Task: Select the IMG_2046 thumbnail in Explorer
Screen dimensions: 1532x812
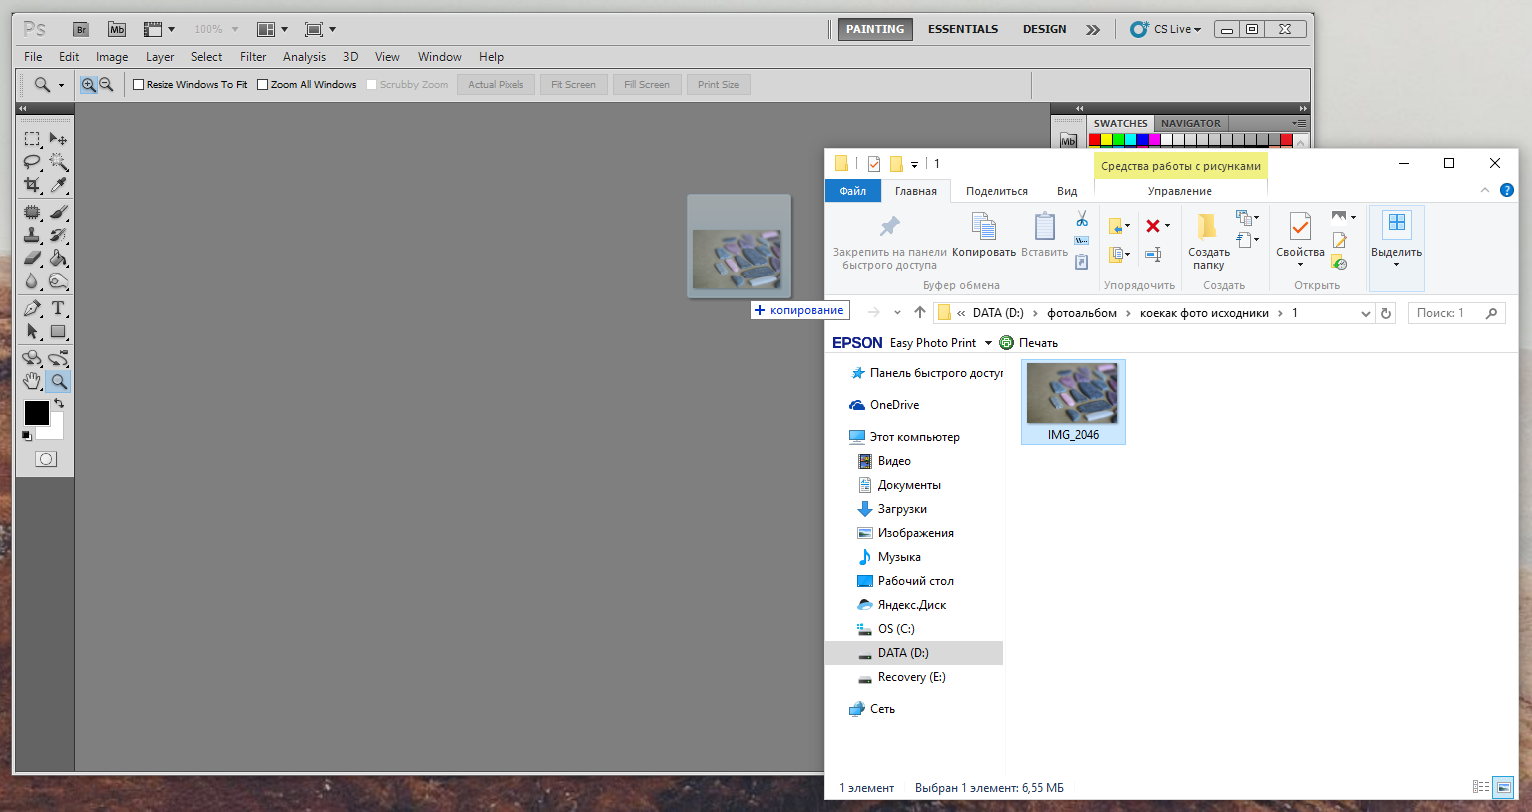Action: click(x=1073, y=401)
